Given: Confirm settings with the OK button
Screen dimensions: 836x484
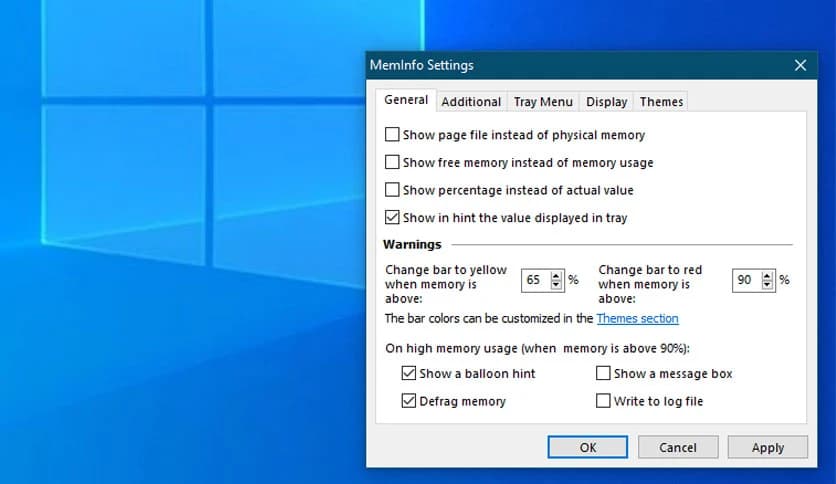Looking at the screenshot, I should (x=588, y=447).
